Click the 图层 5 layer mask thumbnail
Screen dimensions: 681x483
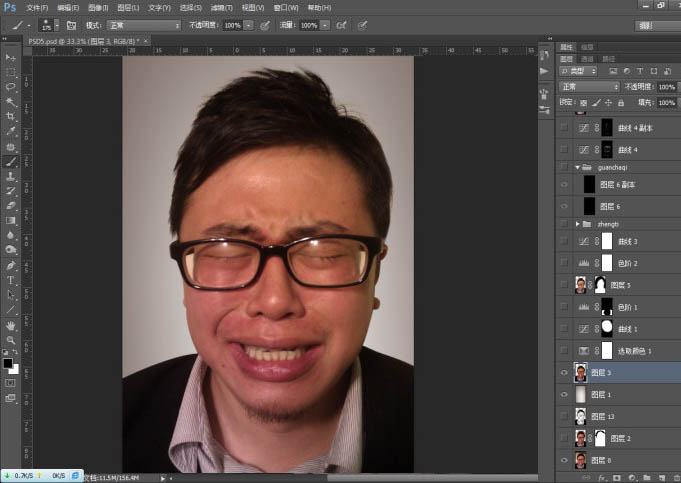(600, 285)
